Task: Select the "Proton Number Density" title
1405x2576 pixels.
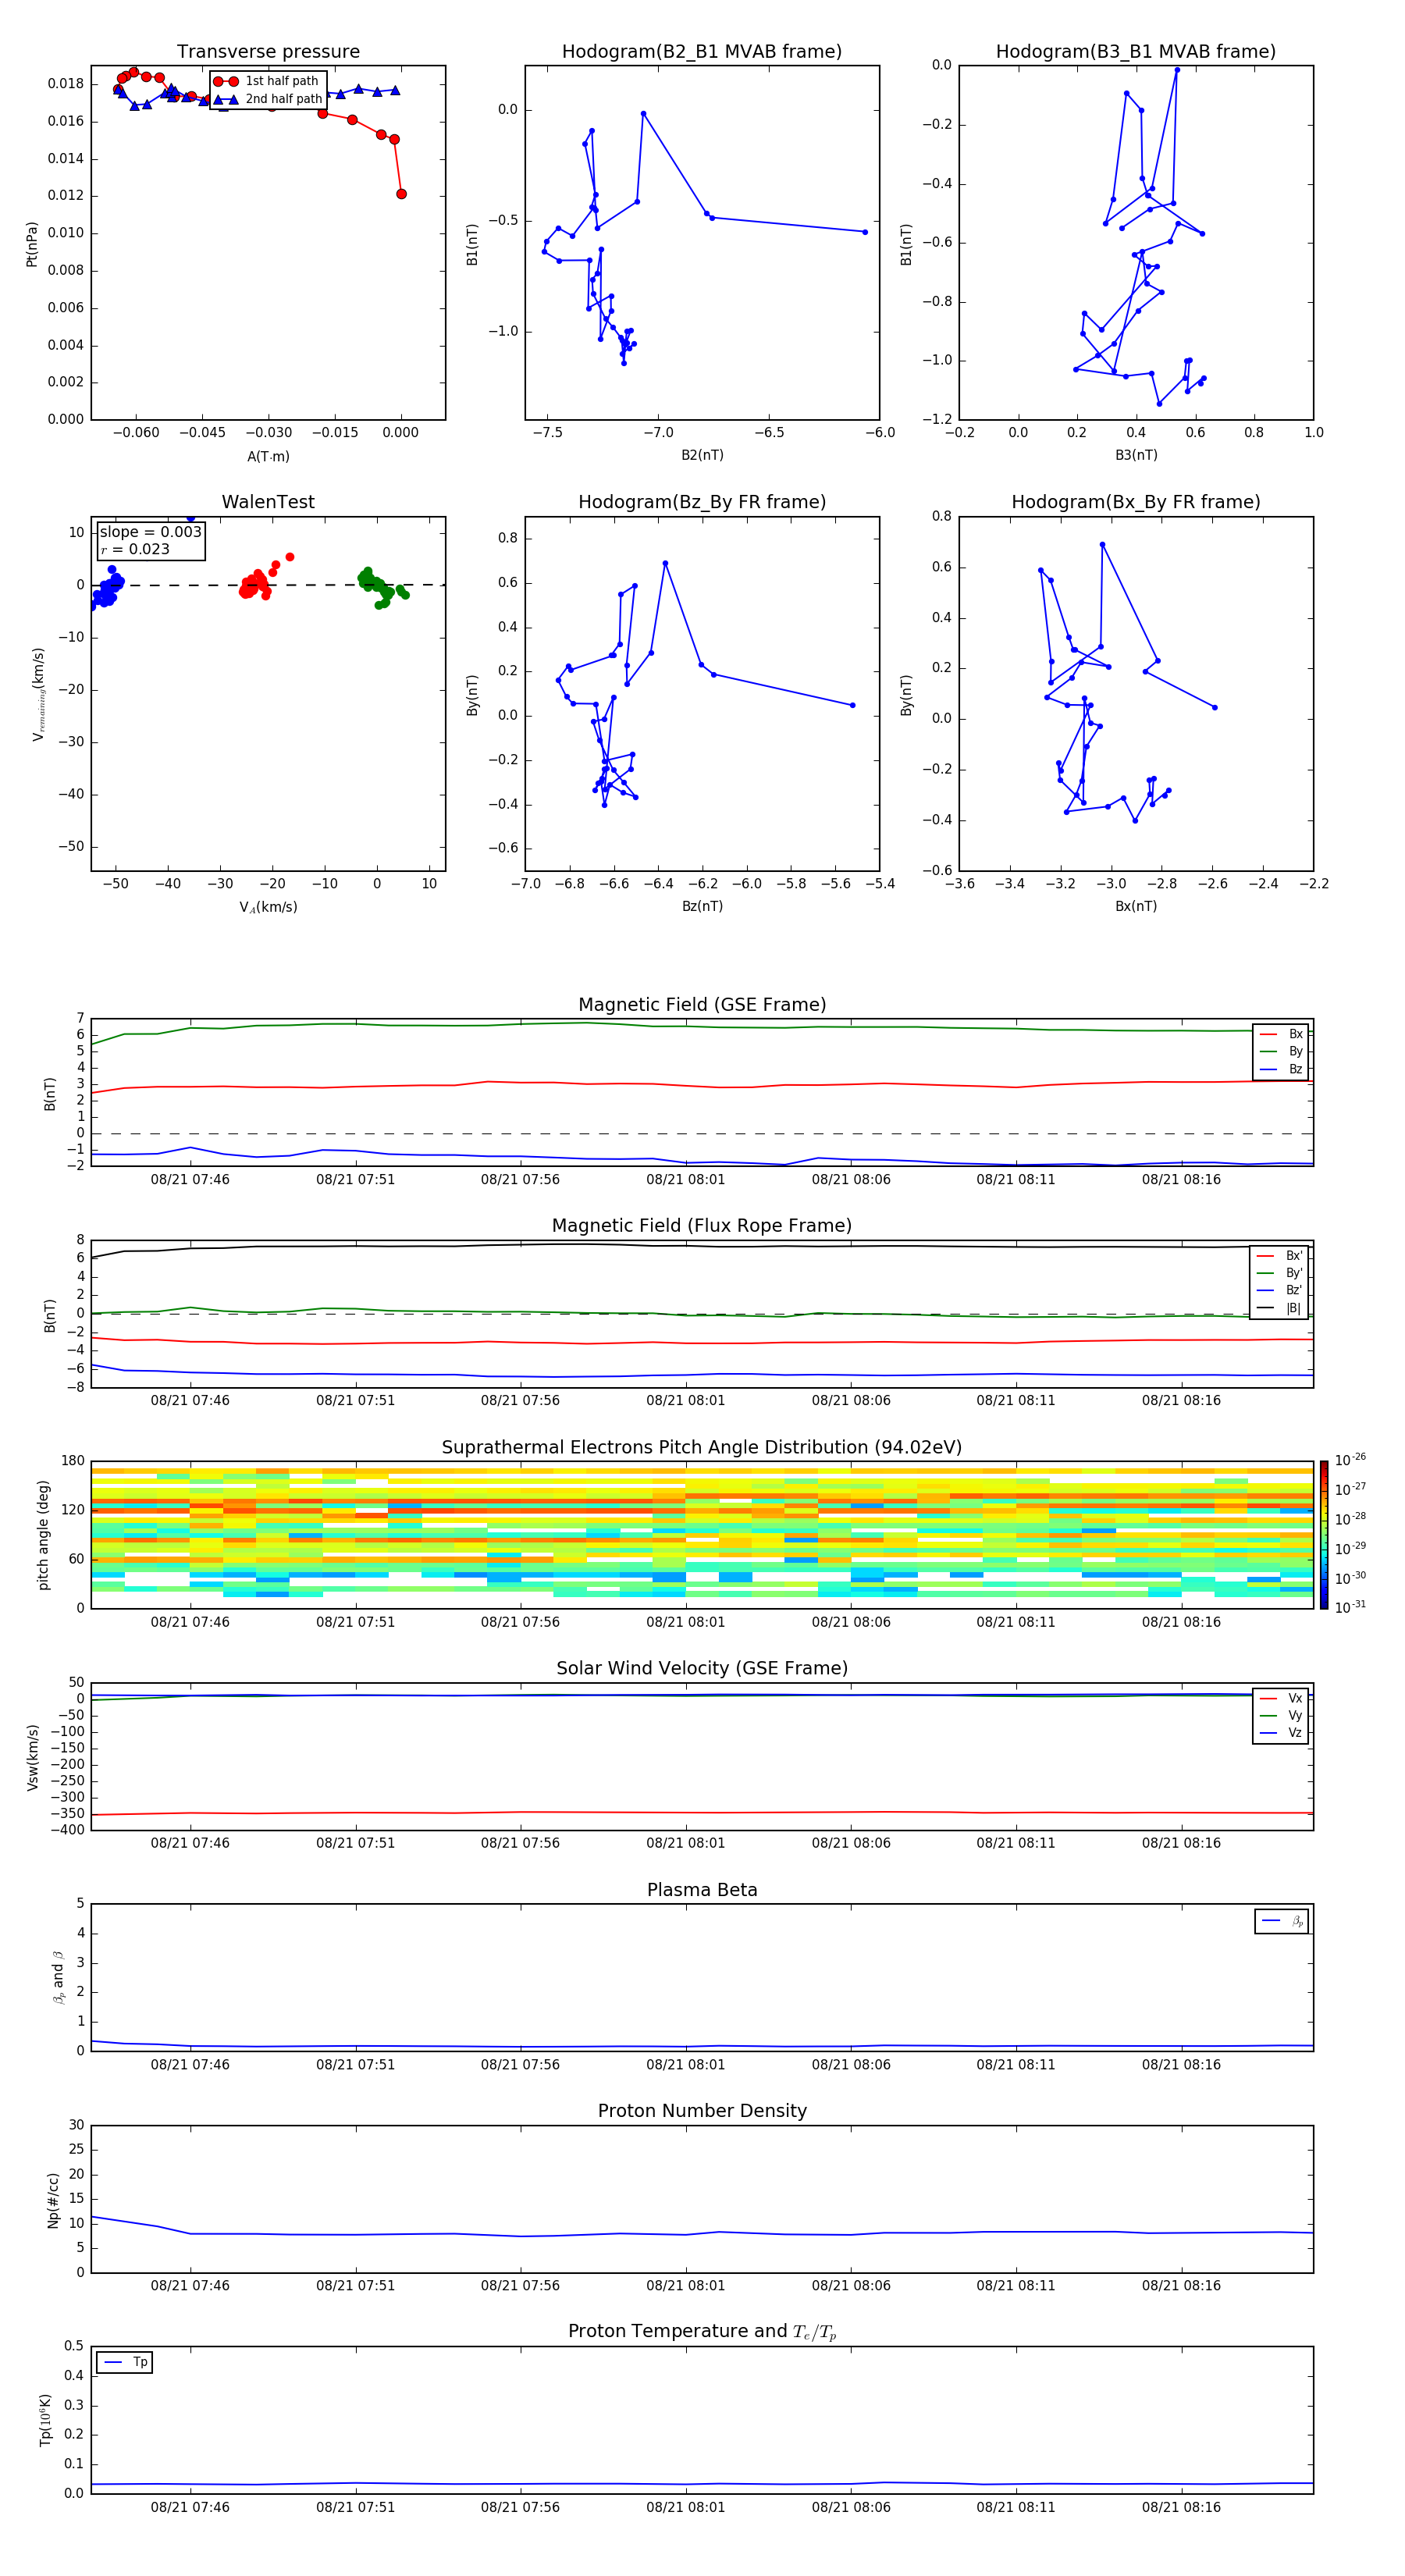Action: click(x=702, y=2111)
